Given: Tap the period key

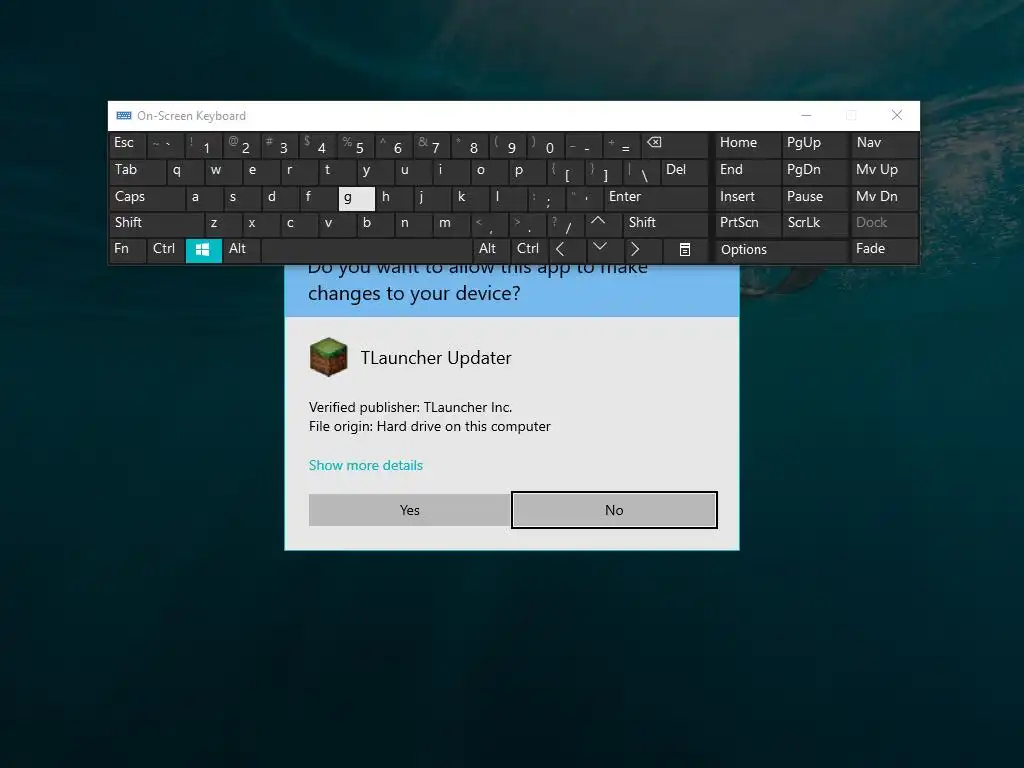Looking at the screenshot, I should pos(528,223).
